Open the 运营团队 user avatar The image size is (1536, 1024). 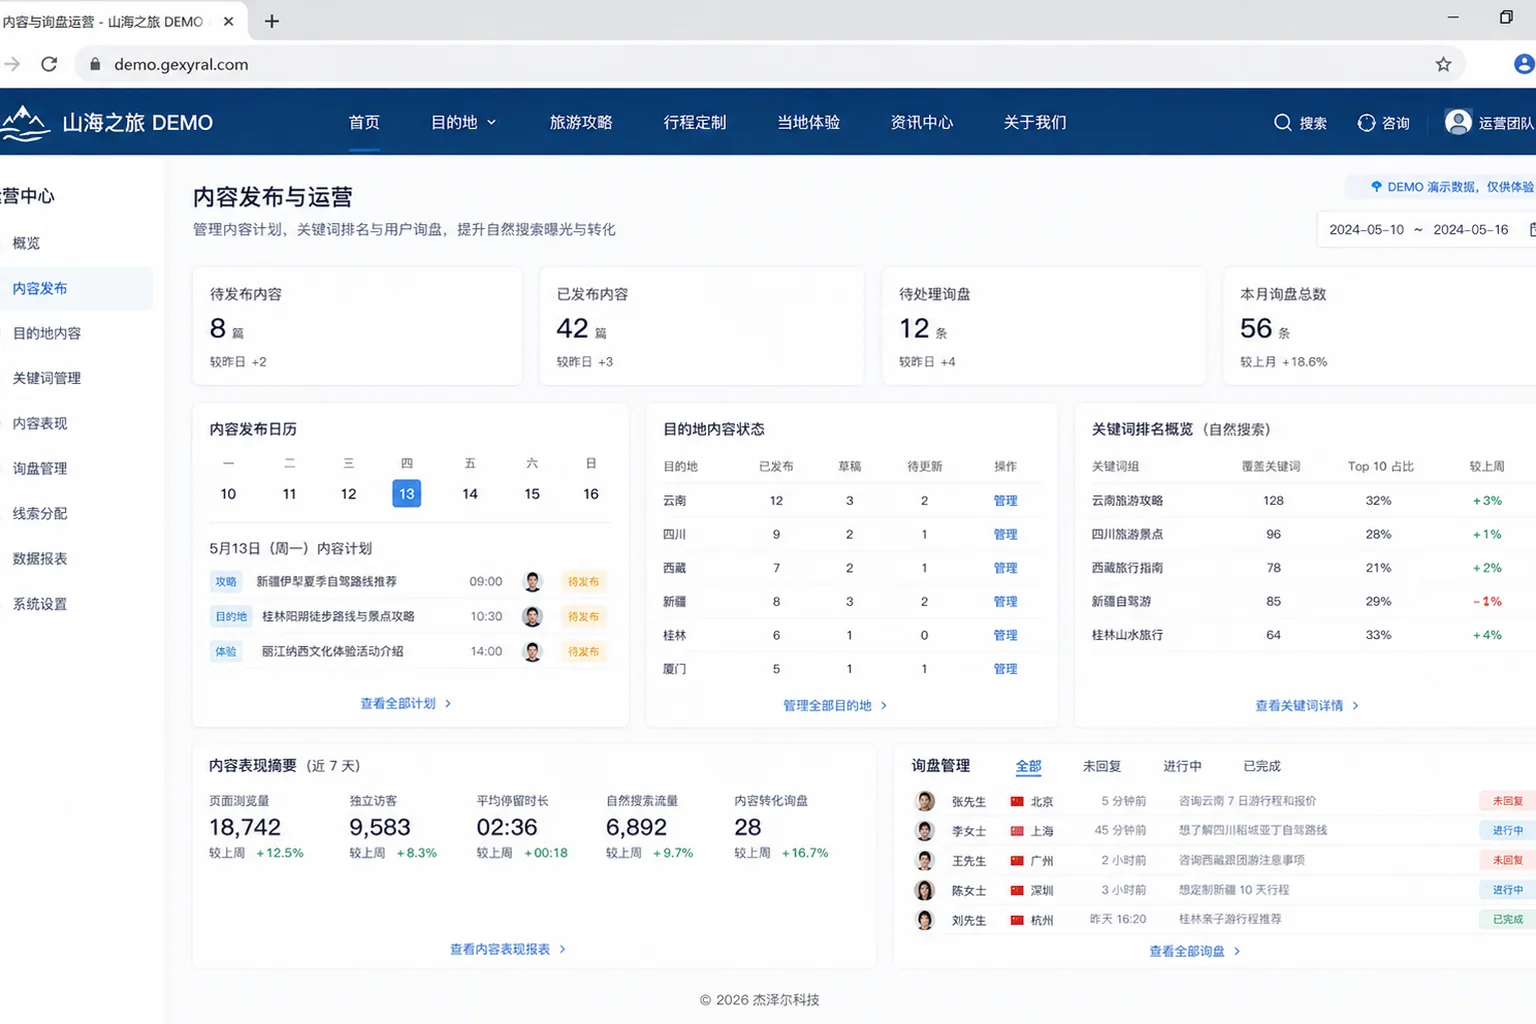tap(1458, 122)
